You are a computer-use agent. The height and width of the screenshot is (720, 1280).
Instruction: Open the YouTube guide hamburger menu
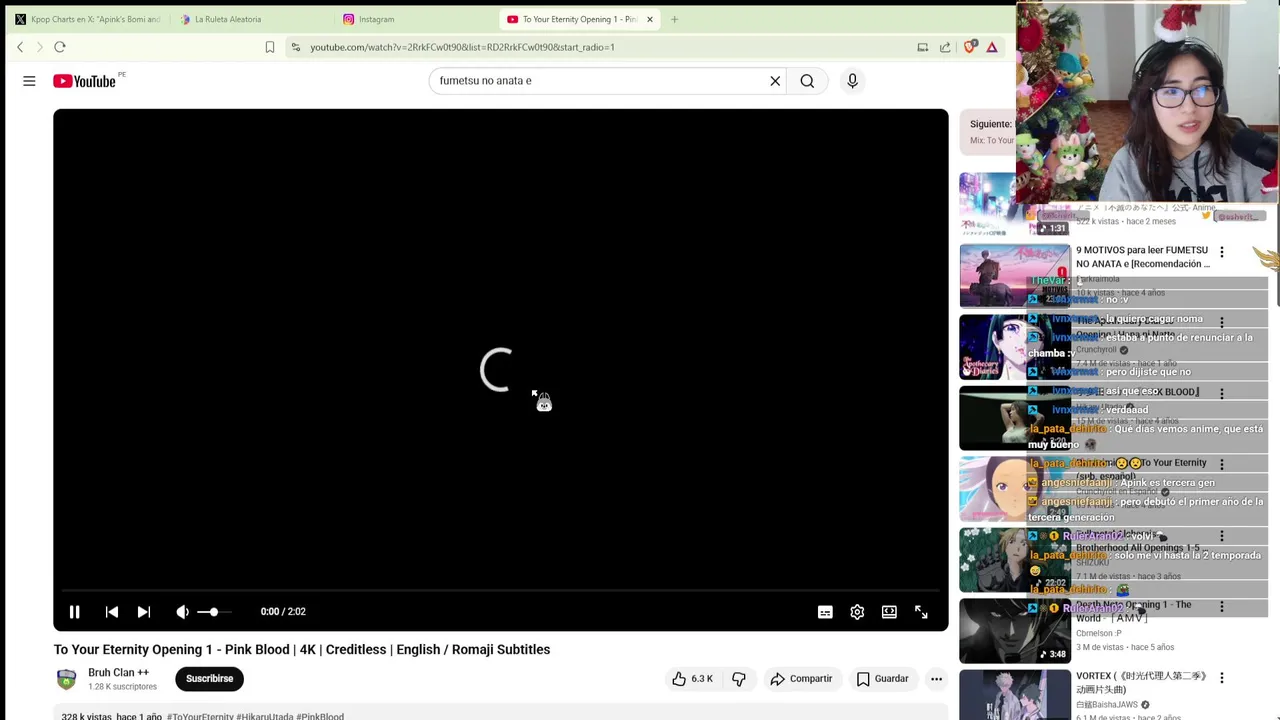pyautogui.click(x=29, y=81)
